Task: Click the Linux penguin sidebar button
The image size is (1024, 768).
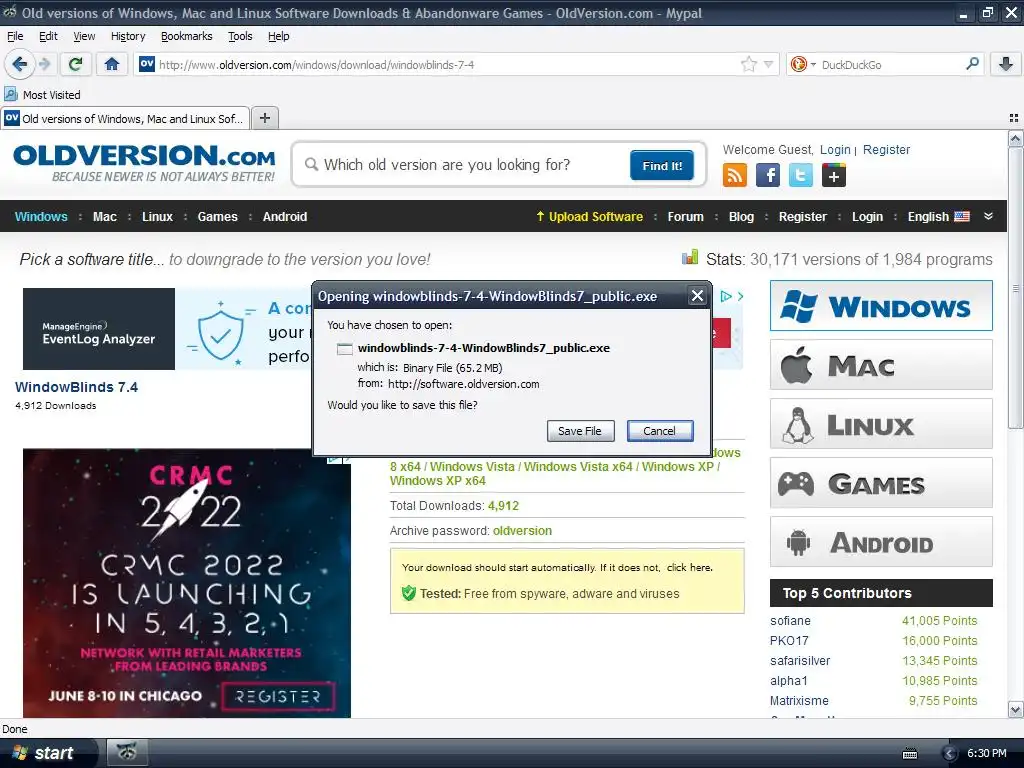Action: tap(881, 424)
